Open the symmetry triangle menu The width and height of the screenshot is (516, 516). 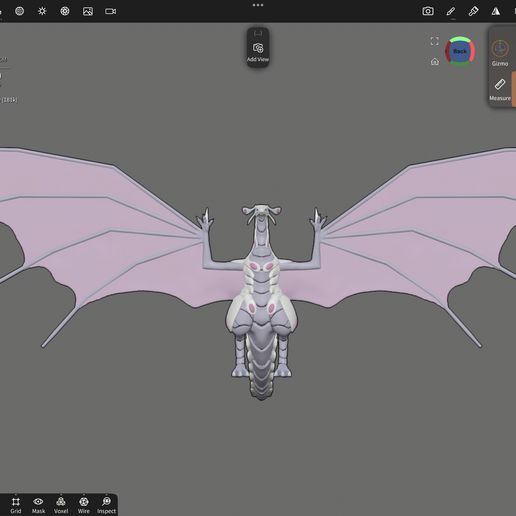click(496, 11)
